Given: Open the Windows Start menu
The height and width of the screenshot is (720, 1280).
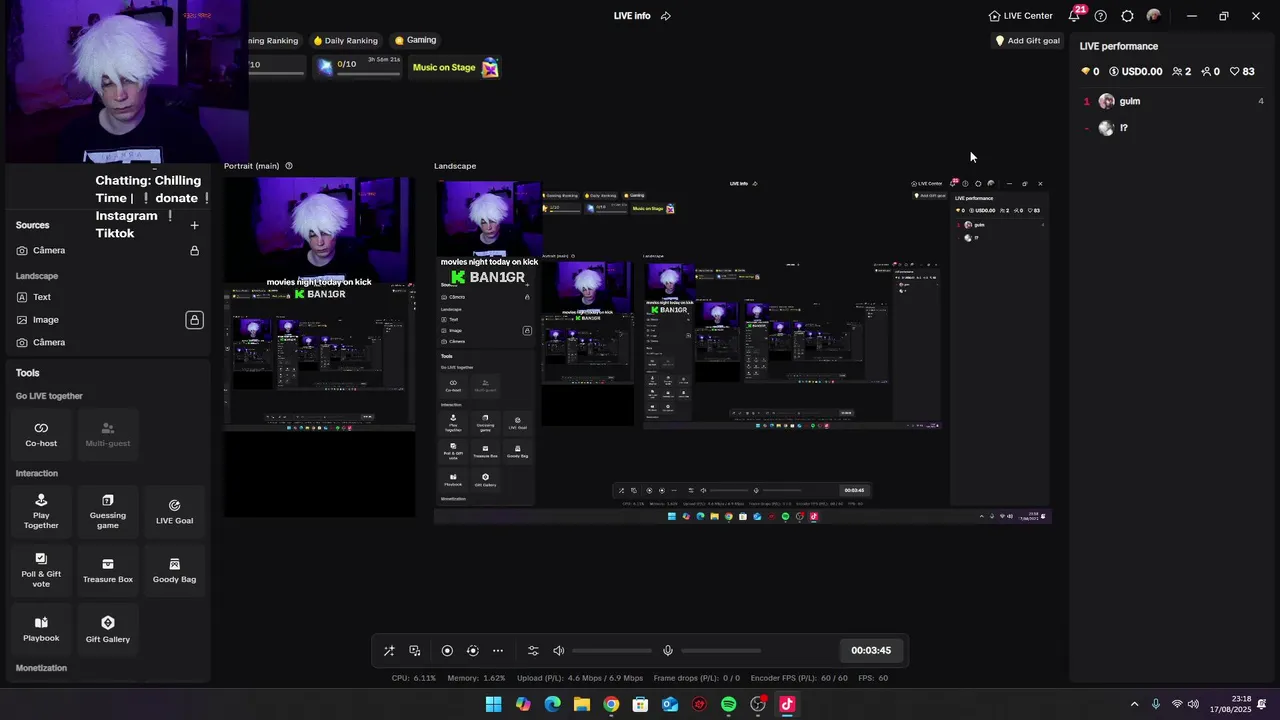Looking at the screenshot, I should coord(494,704).
